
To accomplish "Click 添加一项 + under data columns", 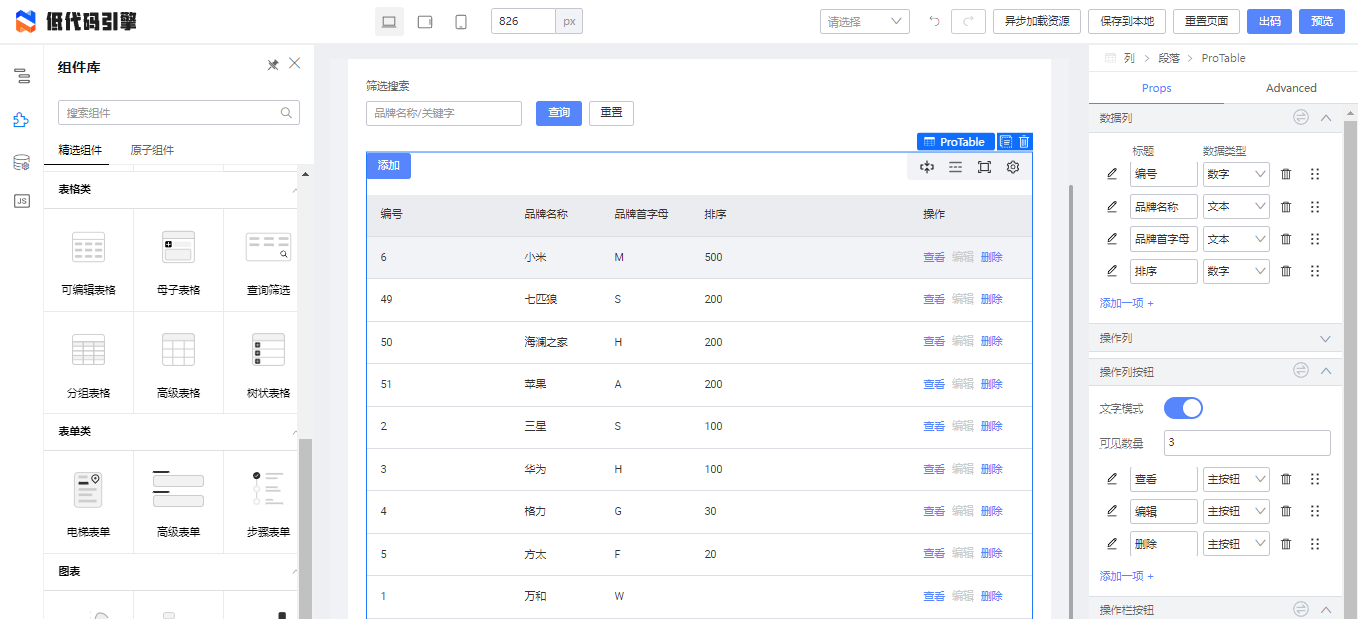I will [x=1127, y=303].
